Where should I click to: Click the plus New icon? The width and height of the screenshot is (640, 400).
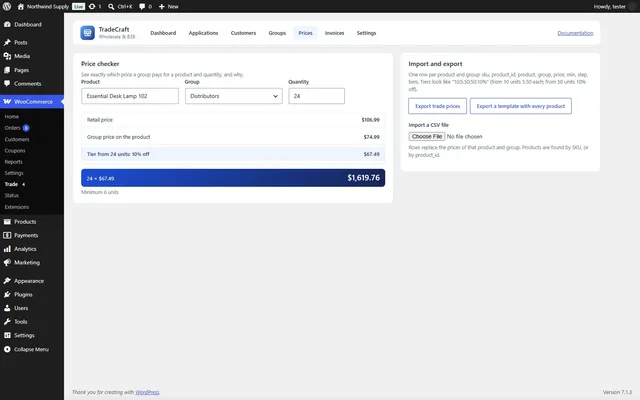pos(162,7)
